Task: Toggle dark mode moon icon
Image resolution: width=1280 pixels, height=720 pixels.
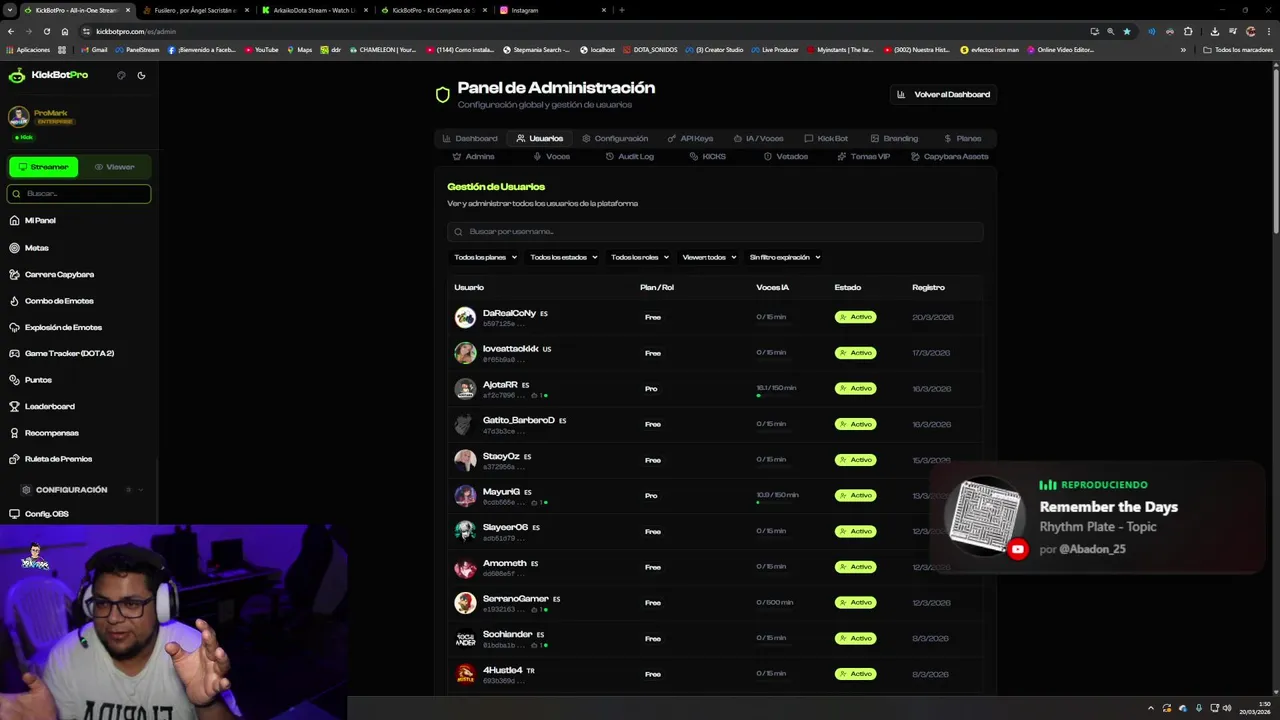Action: click(141, 75)
